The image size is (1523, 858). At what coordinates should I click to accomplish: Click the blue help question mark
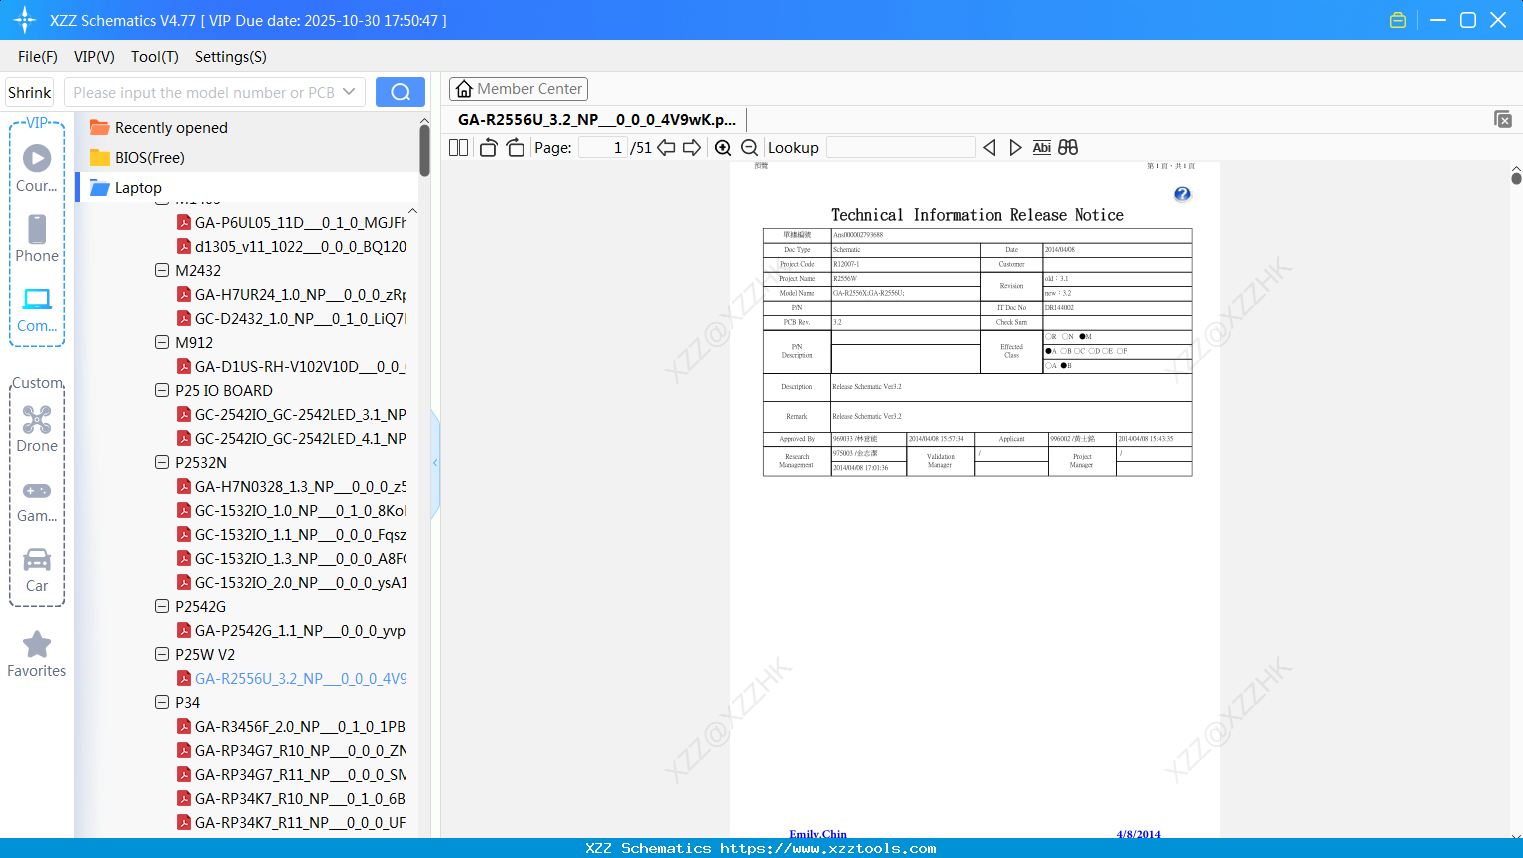(x=1182, y=194)
